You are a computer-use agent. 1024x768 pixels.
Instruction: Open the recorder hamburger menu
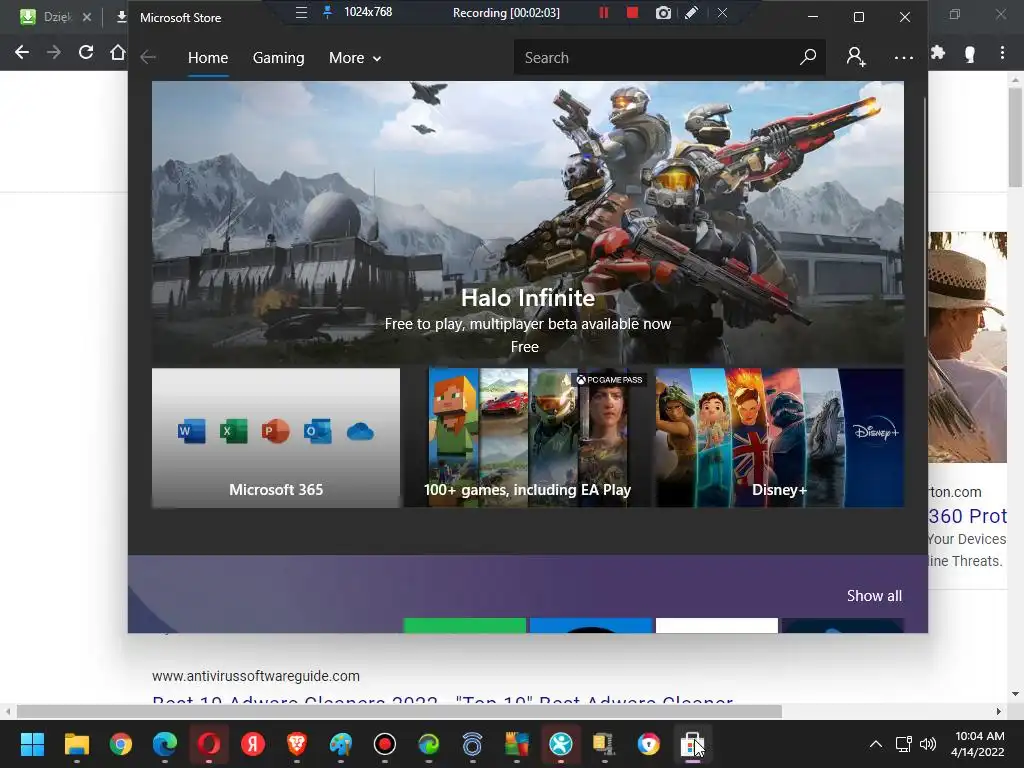tap(301, 12)
